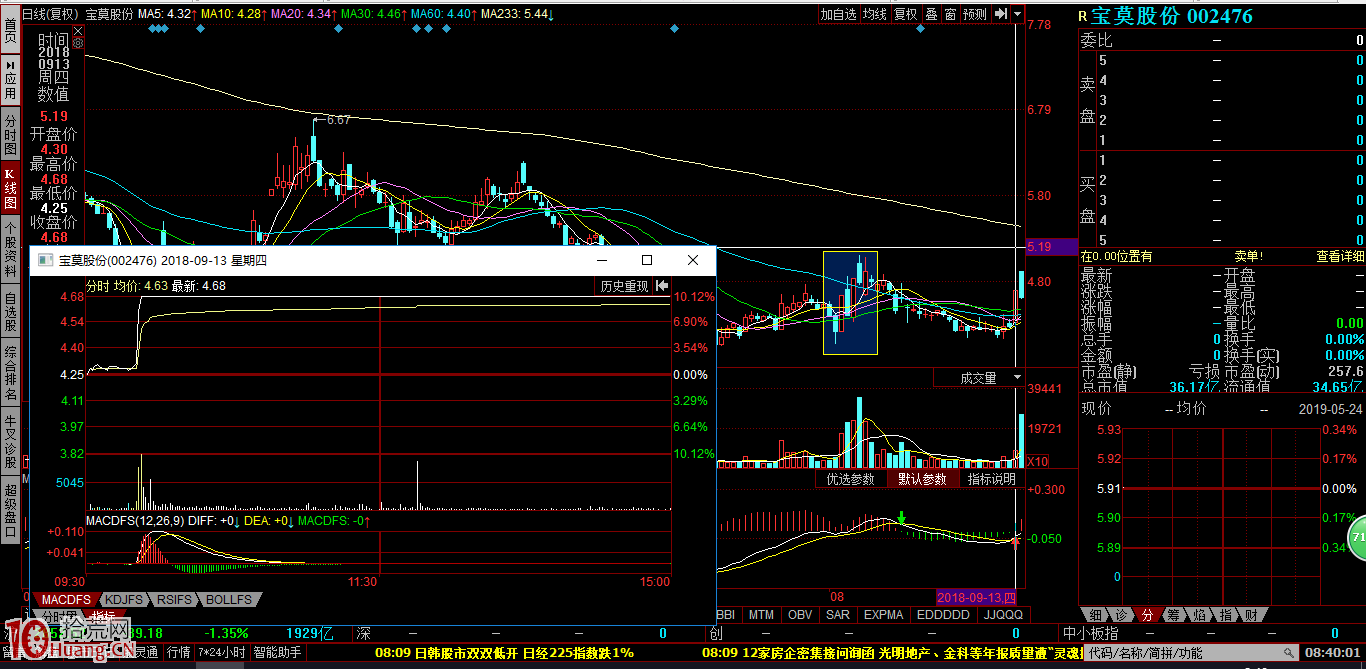Click the 预测 forecast button
The image size is (1366, 669).
975,14
